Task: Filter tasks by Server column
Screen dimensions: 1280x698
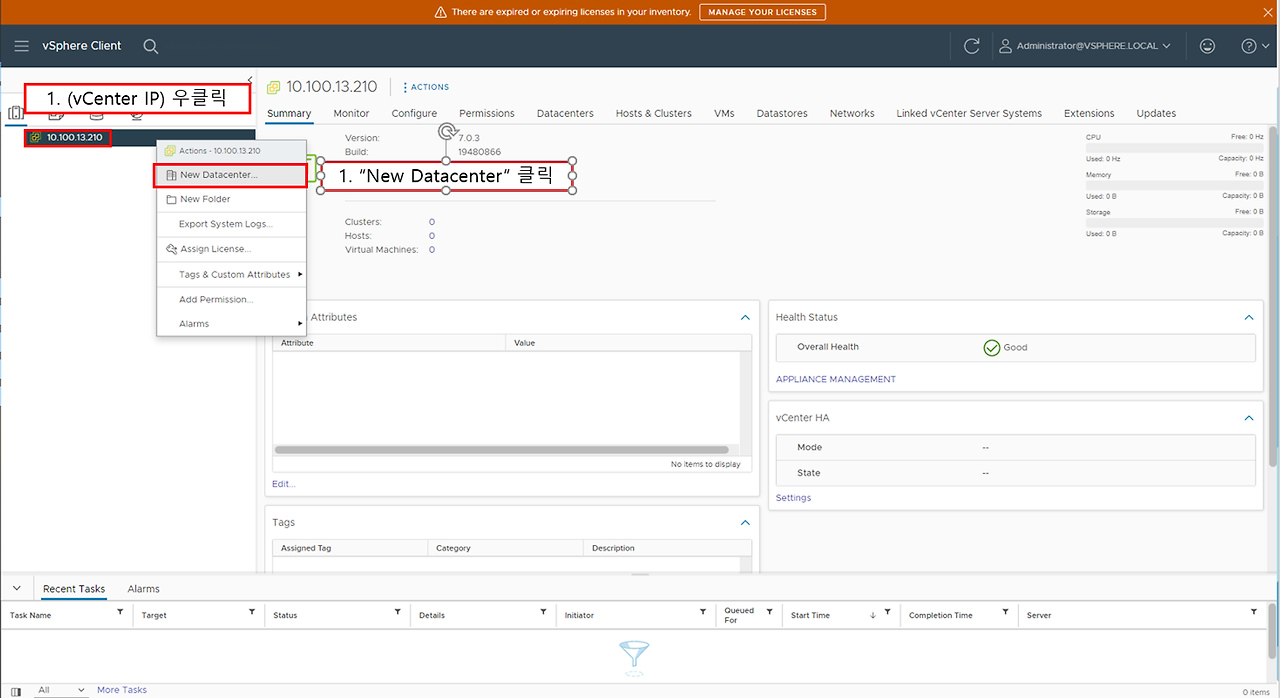Action: click(1254, 611)
